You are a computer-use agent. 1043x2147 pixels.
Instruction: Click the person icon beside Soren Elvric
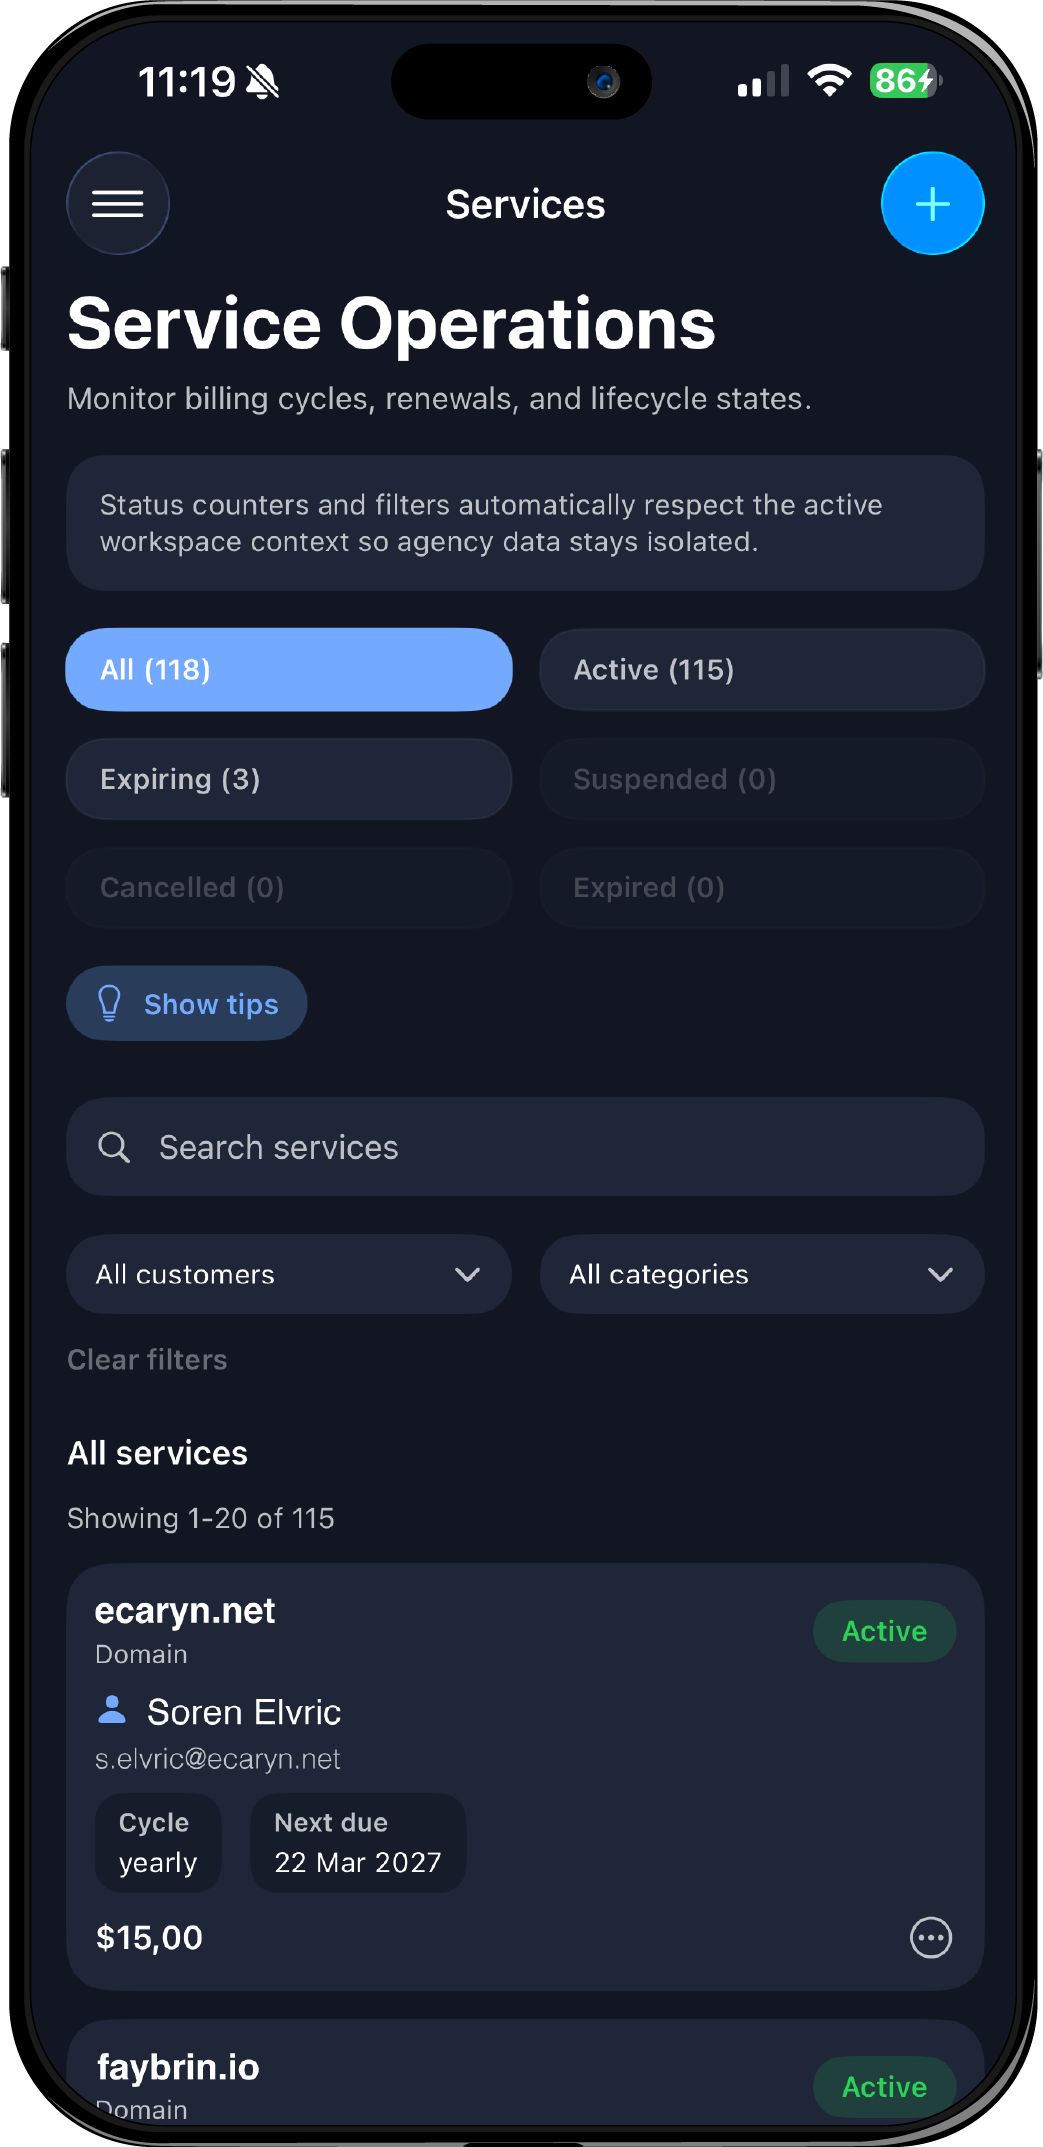113,1711
